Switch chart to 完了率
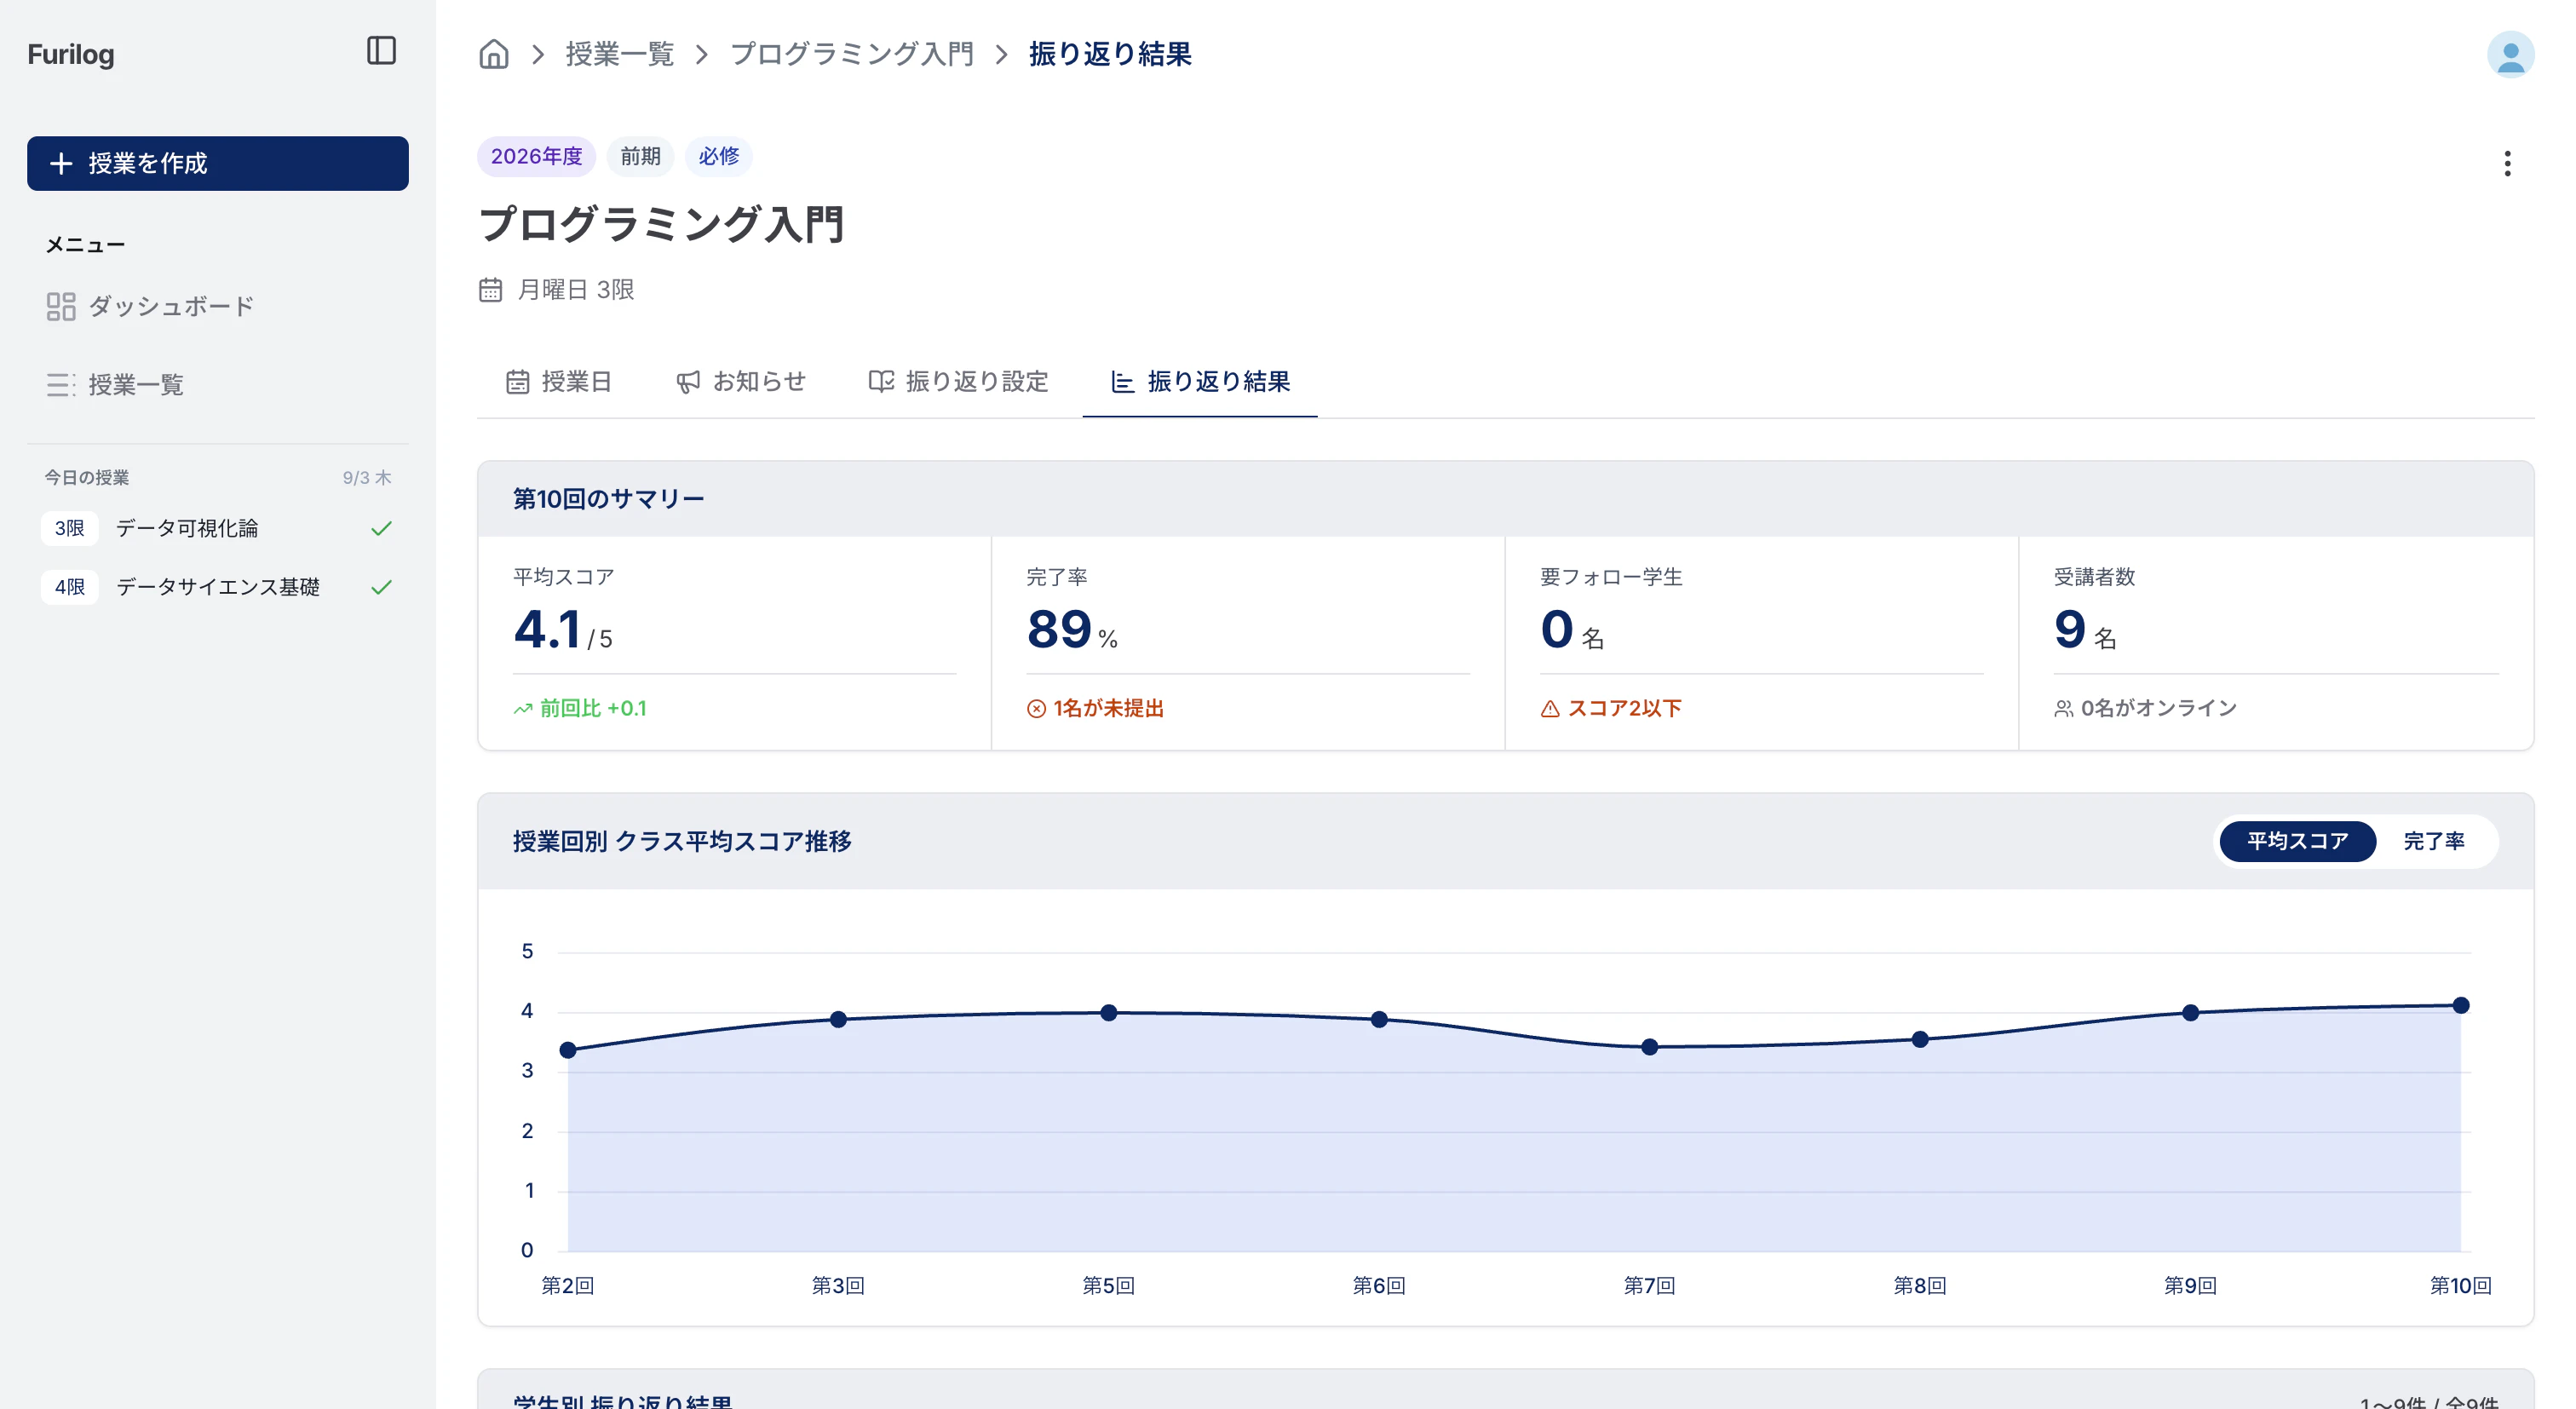This screenshot has width=2576, height=1409. click(x=2434, y=842)
